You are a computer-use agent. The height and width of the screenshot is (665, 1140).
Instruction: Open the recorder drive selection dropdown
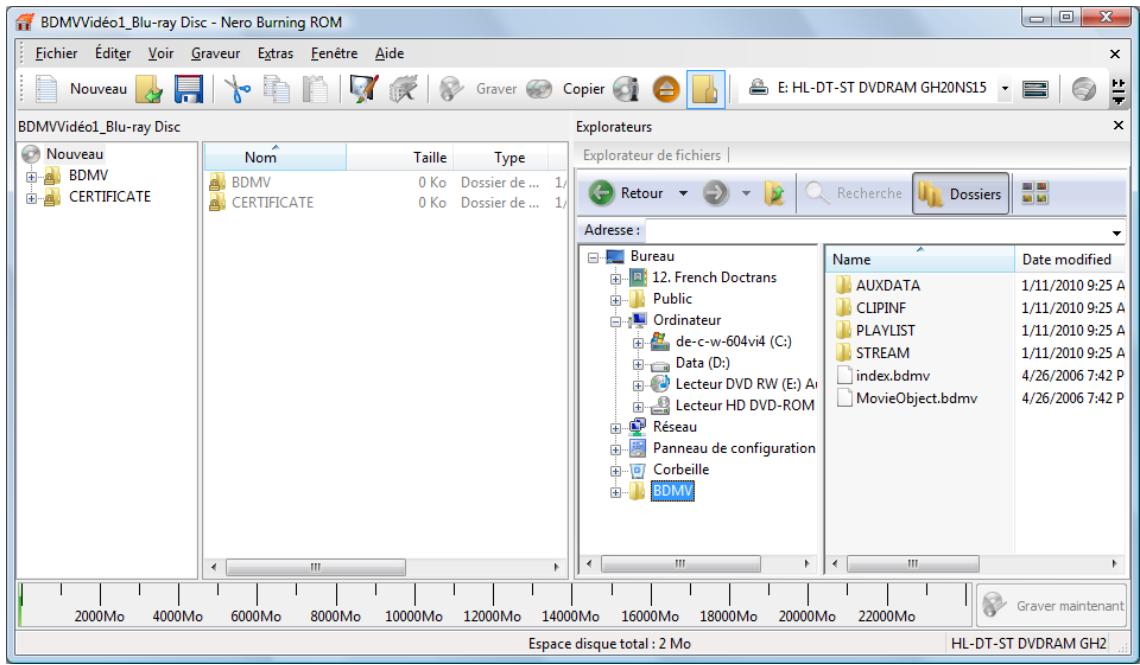(1005, 89)
